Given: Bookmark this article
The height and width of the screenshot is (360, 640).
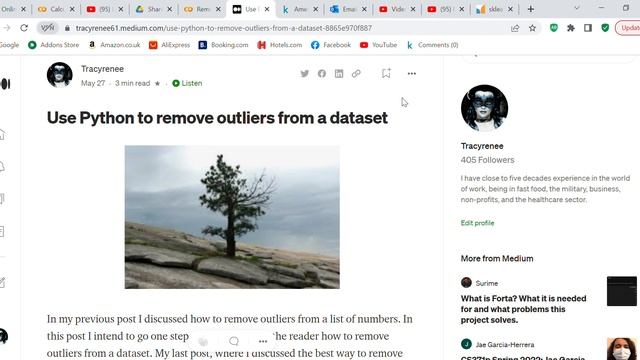Looking at the screenshot, I should [x=386, y=73].
